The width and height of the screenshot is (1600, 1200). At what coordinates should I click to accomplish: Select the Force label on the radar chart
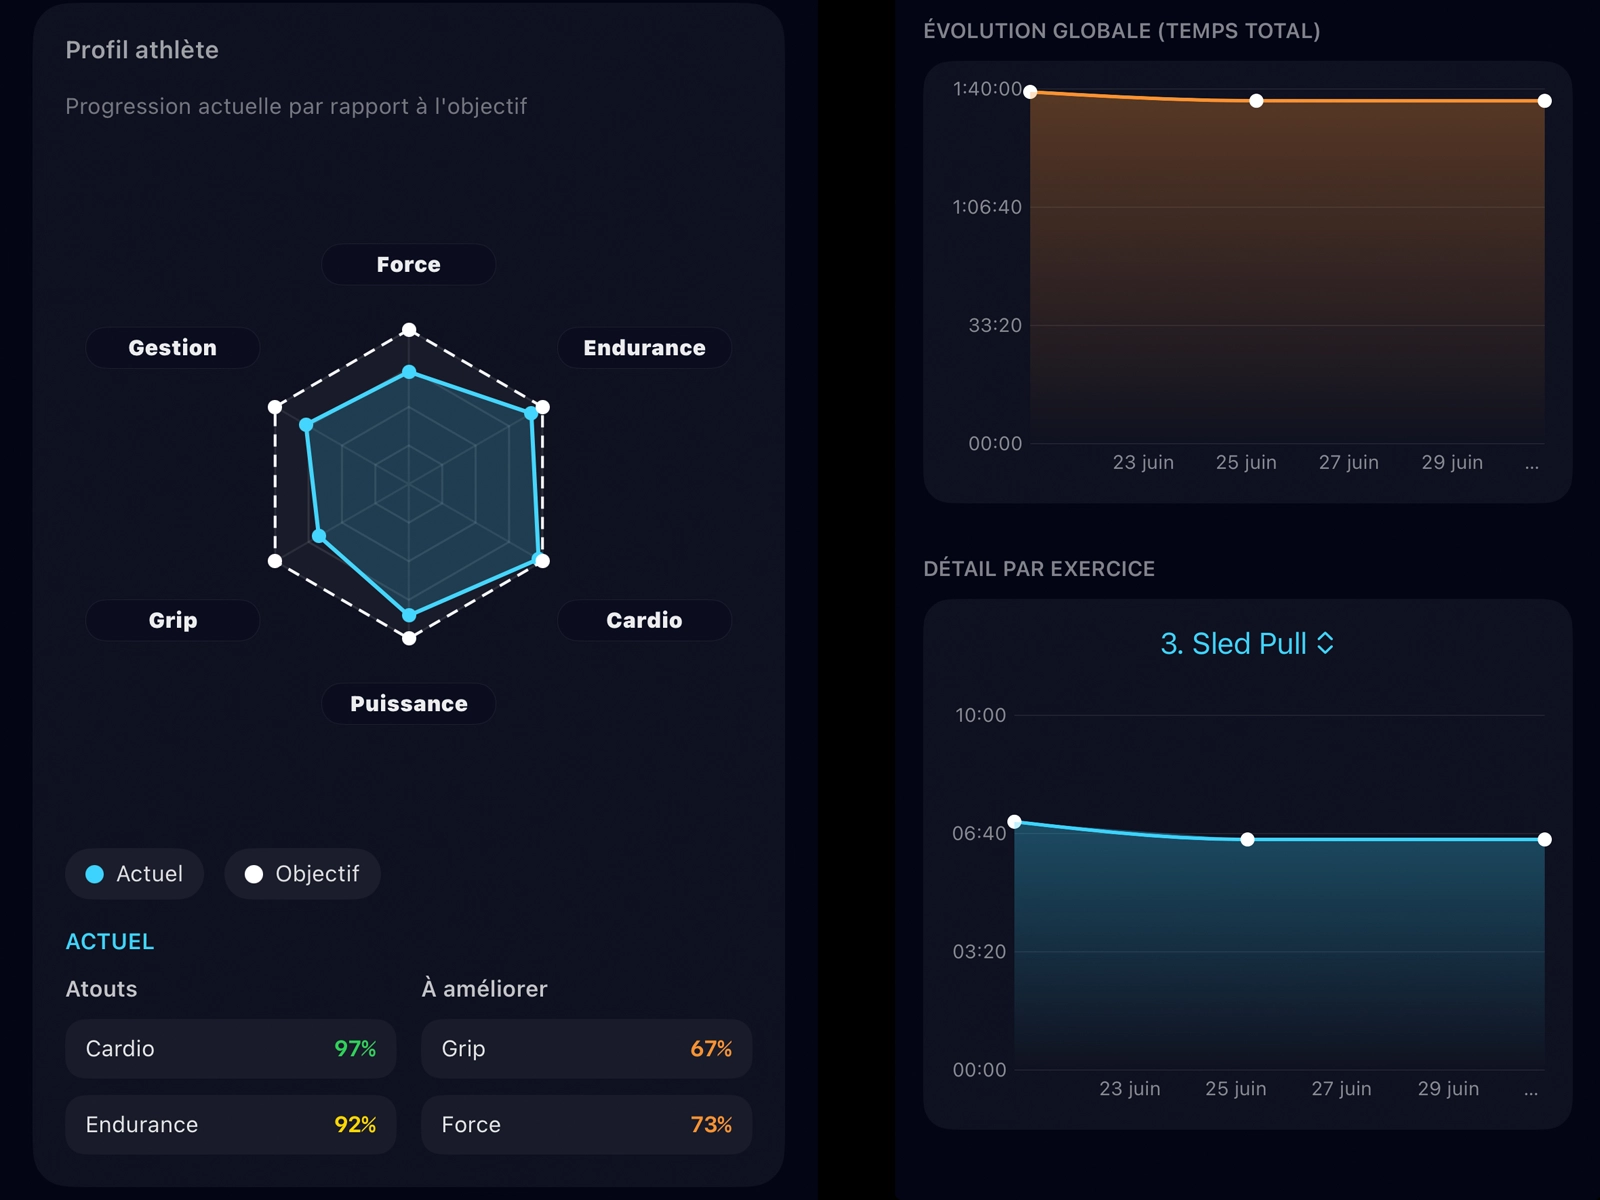click(x=408, y=265)
